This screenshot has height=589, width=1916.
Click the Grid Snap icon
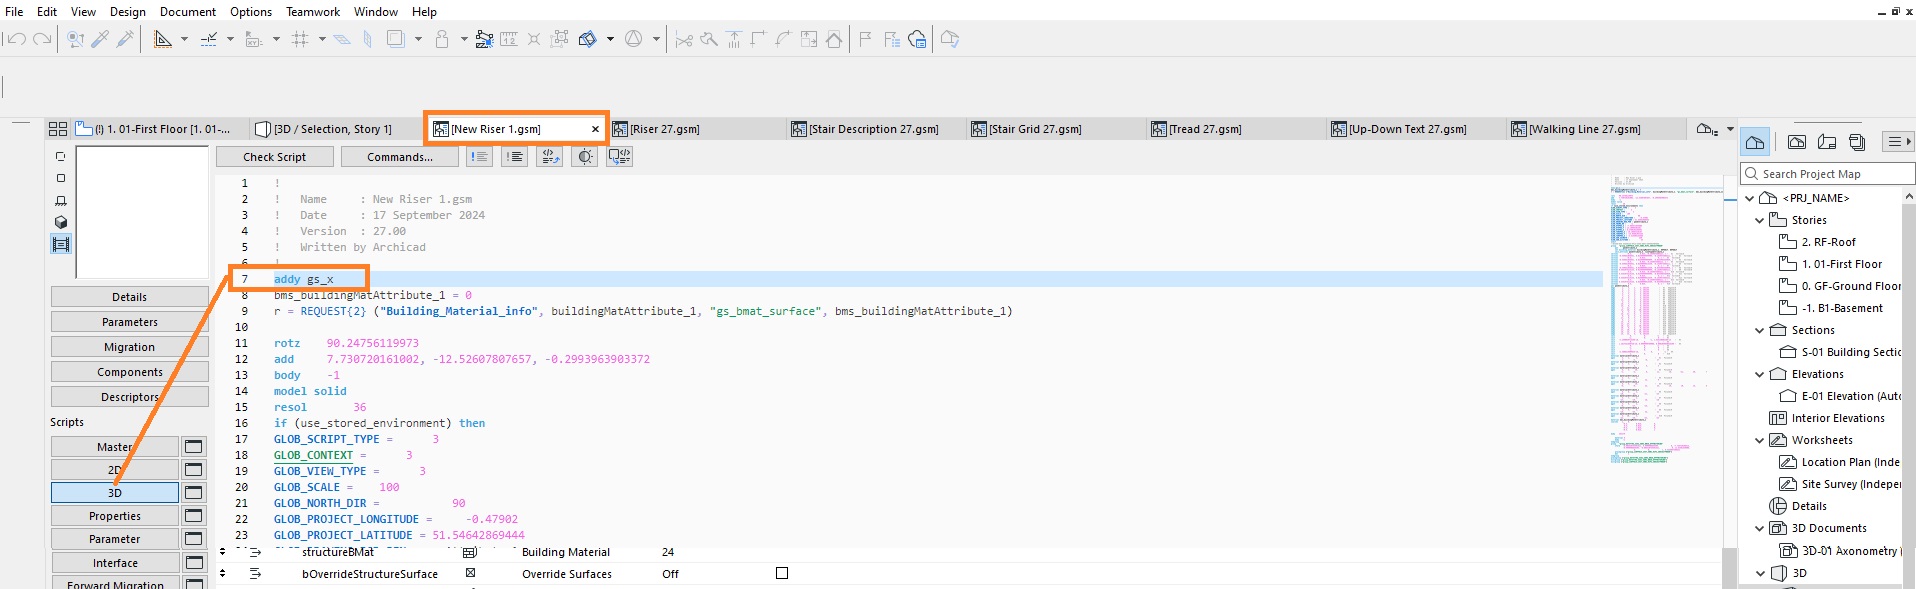tap(300, 39)
